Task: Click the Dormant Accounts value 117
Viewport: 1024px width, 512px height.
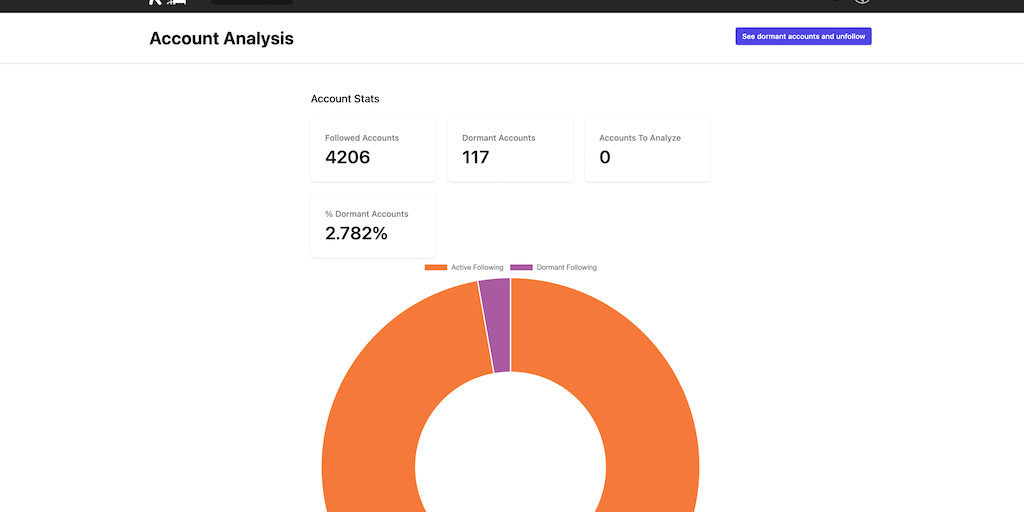Action: (475, 157)
